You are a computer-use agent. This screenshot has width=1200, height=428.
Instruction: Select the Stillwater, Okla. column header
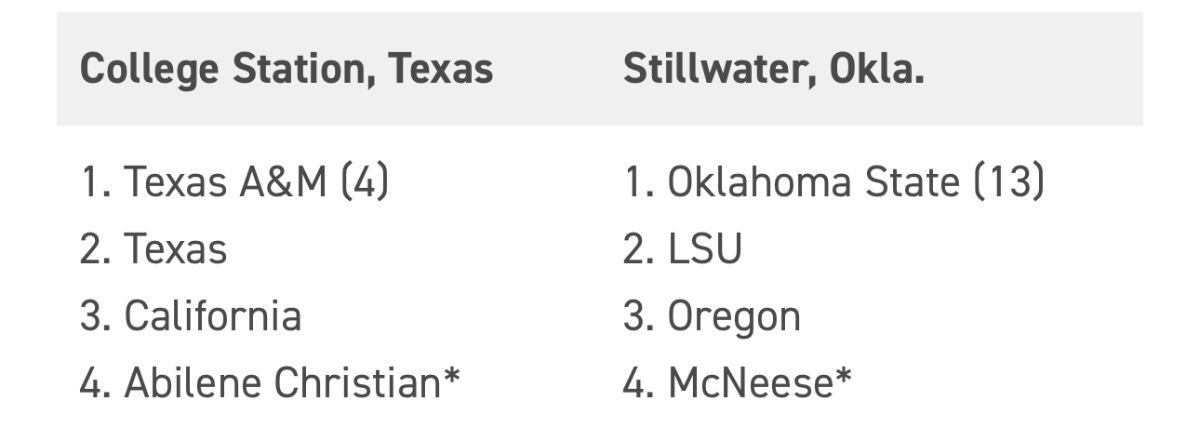[x=773, y=70]
